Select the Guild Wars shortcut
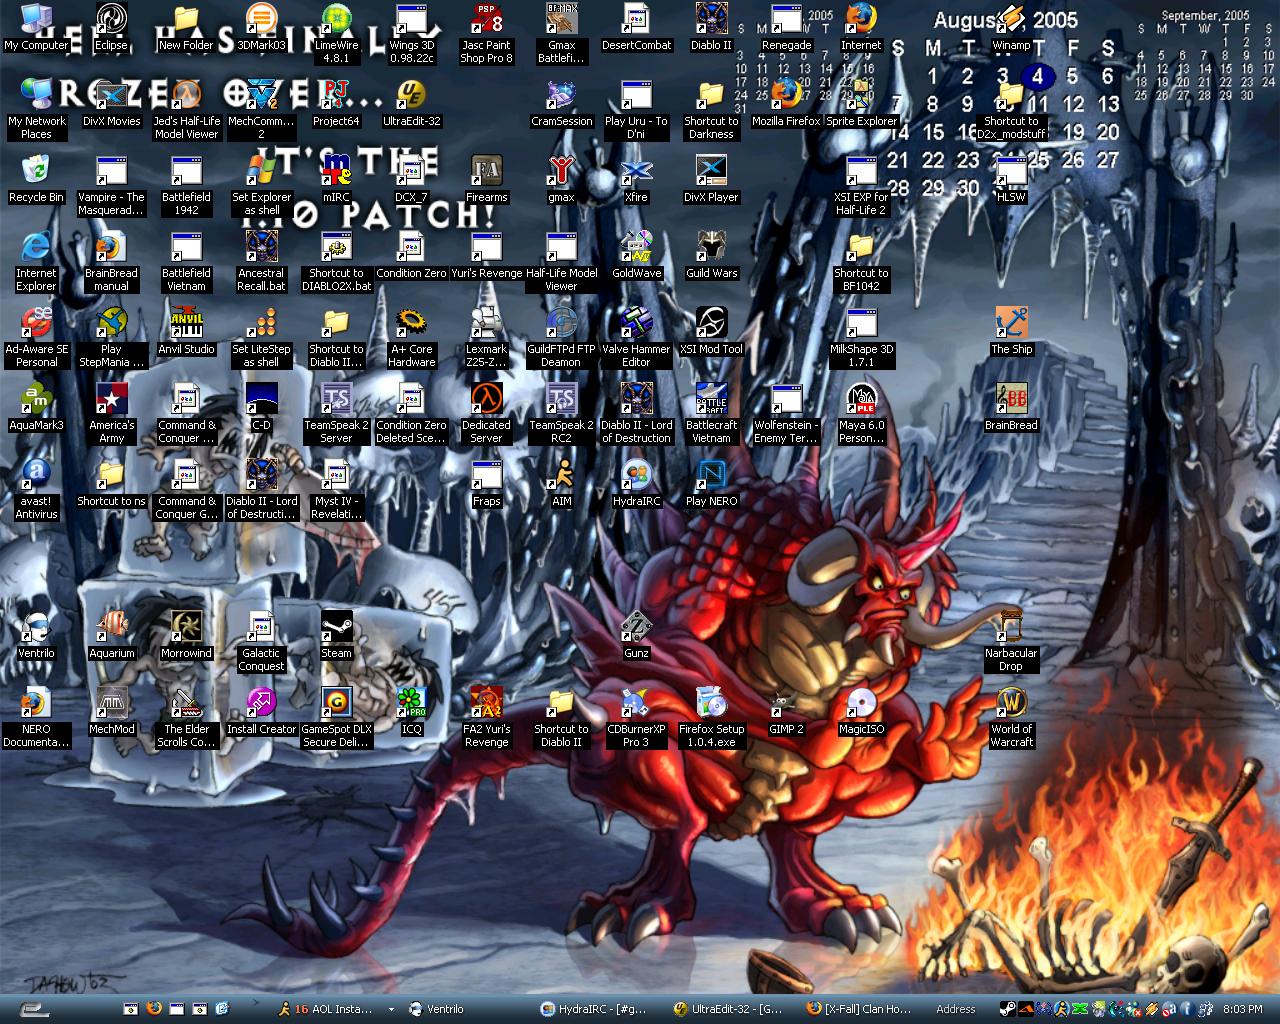Image resolution: width=1280 pixels, height=1024 pixels. pyautogui.click(x=711, y=248)
